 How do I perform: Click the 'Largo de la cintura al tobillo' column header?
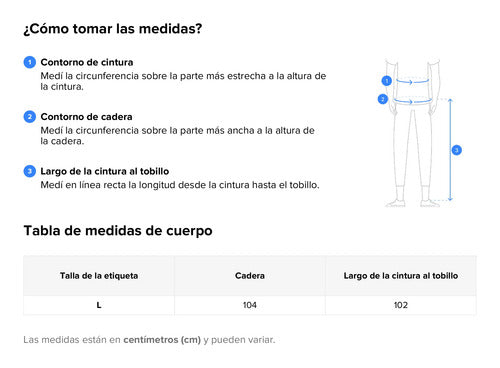pyautogui.click(x=401, y=276)
